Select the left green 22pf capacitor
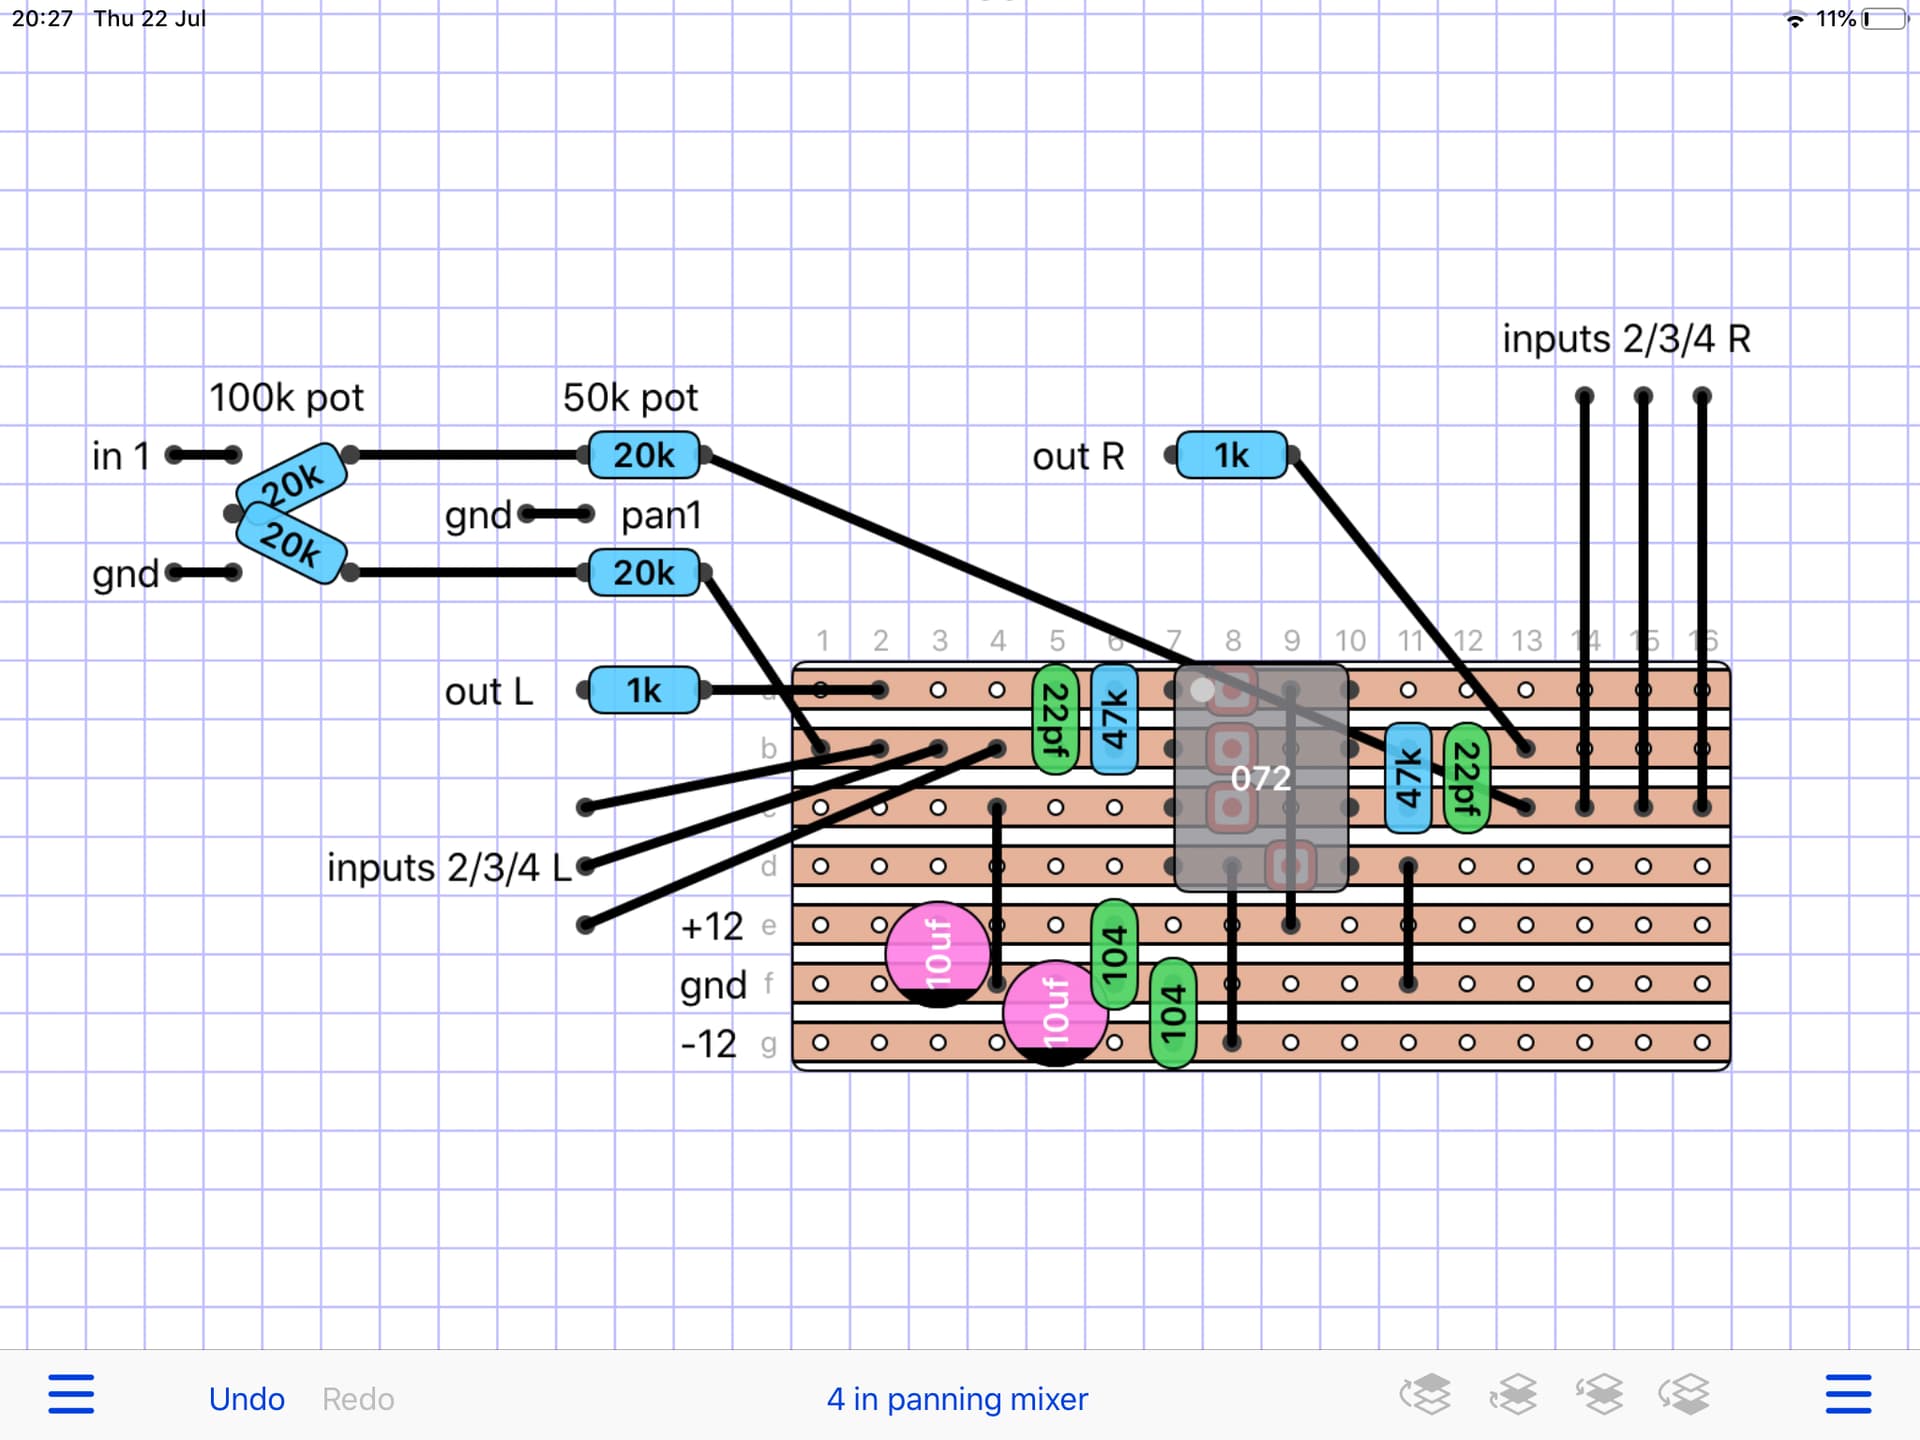Image resolution: width=1920 pixels, height=1440 pixels. tap(1055, 720)
